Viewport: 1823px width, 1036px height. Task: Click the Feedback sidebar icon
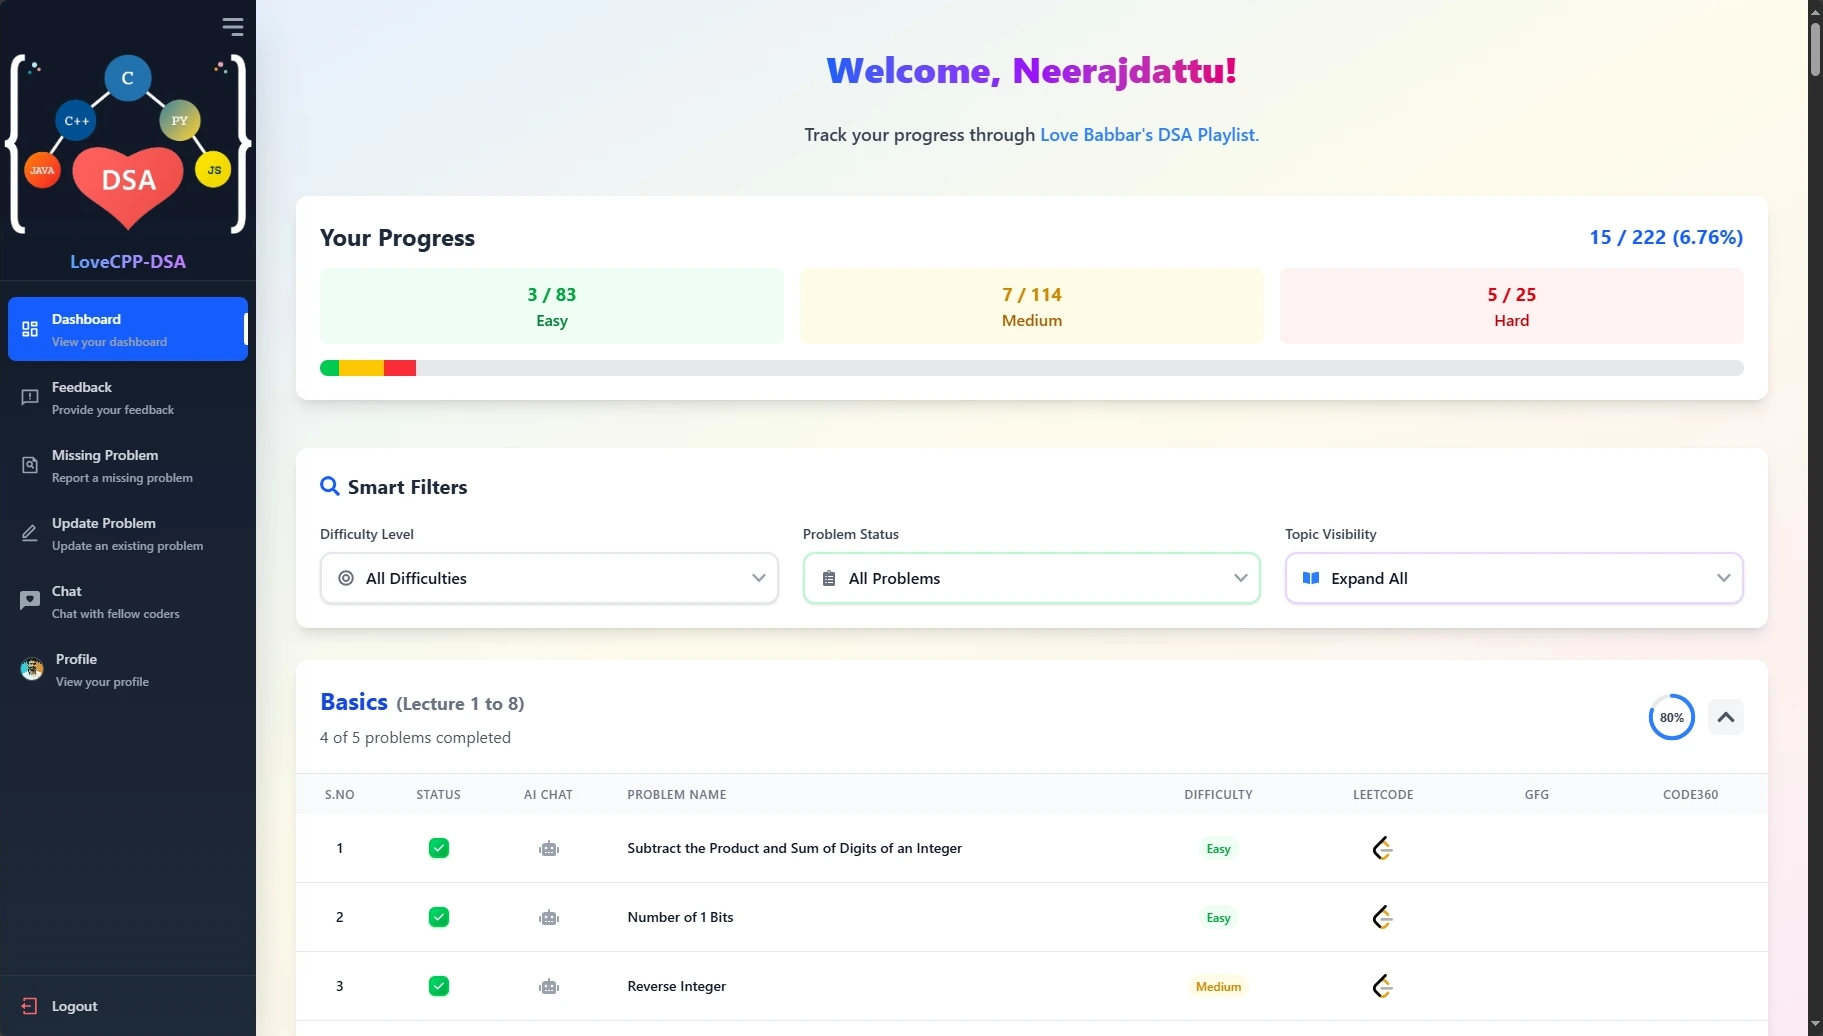click(x=31, y=397)
